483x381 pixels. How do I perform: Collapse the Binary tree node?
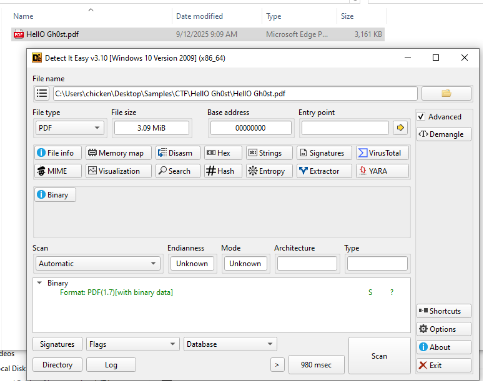(40, 283)
